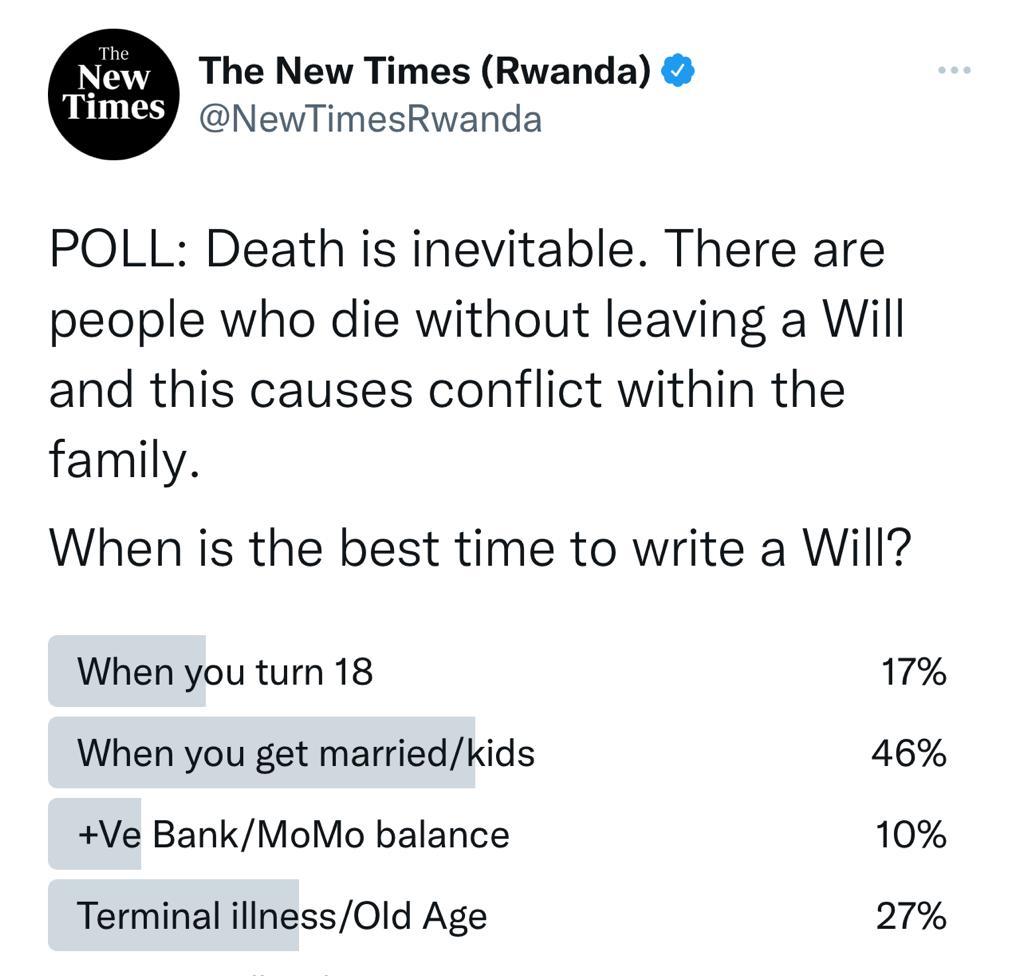
Task: Click the 46% poll result
Action: (908, 752)
